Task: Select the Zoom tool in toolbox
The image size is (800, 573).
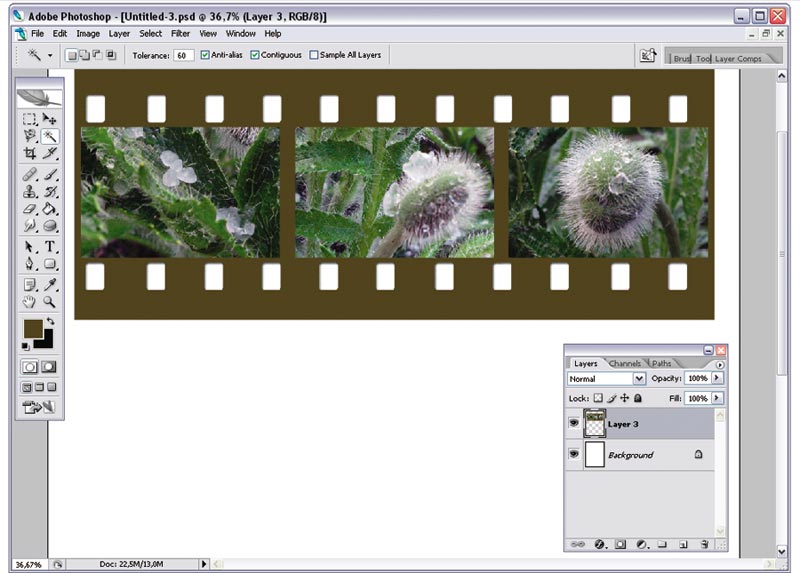Action: (x=49, y=302)
